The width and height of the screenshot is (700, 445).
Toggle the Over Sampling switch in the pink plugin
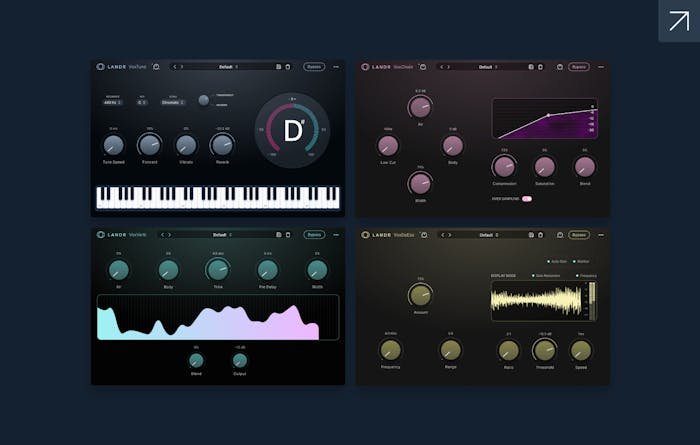527,199
